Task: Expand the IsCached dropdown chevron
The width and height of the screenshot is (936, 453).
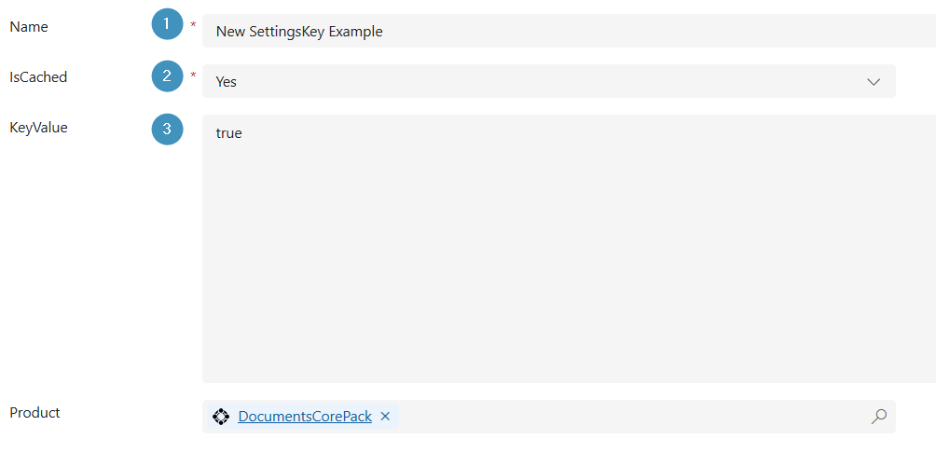Action: pyautogui.click(x=873, y=81)
